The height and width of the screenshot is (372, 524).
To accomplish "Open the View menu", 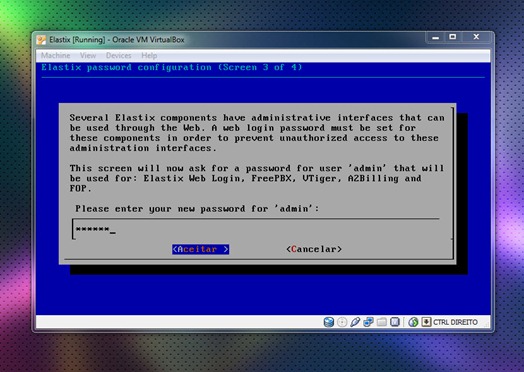I will coord(88,55).
